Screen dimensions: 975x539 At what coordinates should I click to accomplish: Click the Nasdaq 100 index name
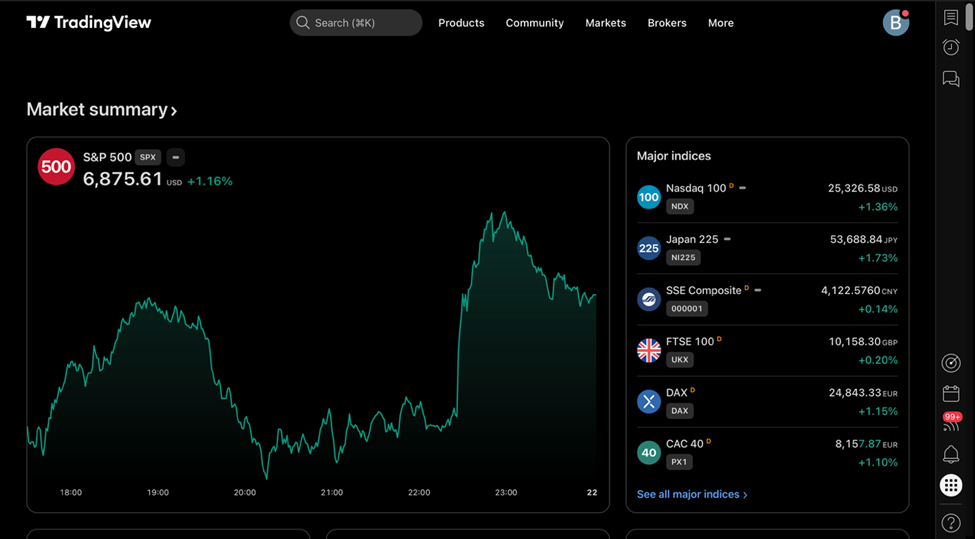(x=696, y=188)
